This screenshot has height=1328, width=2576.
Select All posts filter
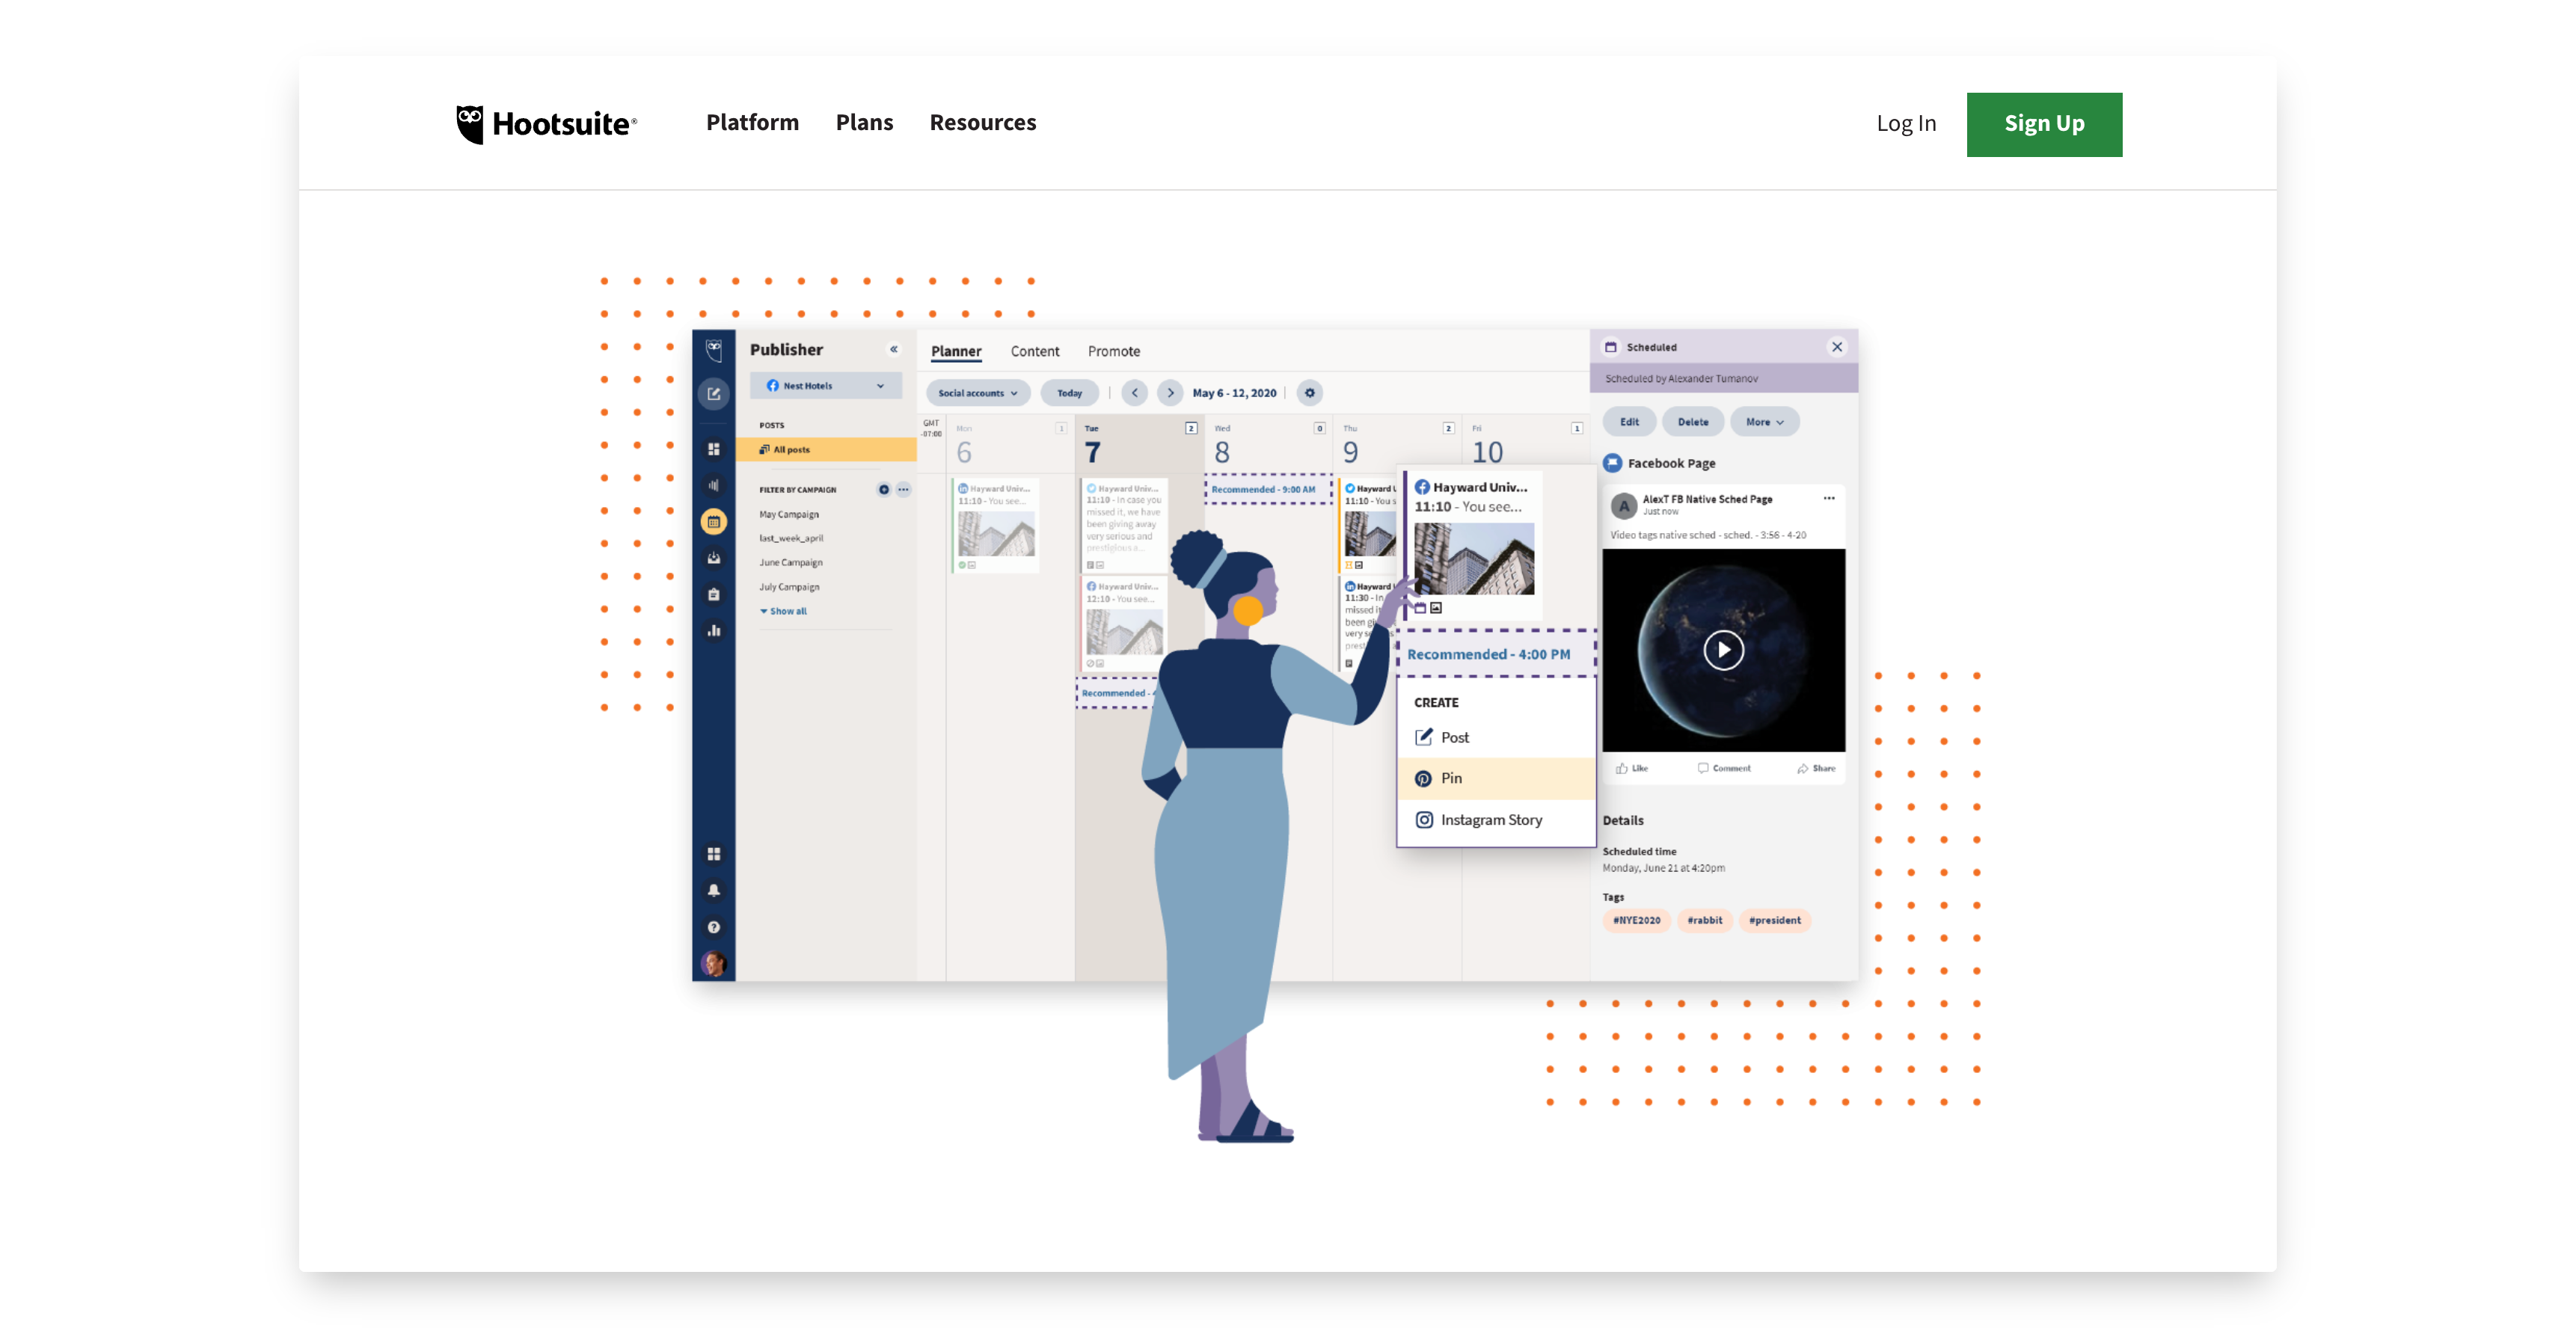click(x=826, y=449)
